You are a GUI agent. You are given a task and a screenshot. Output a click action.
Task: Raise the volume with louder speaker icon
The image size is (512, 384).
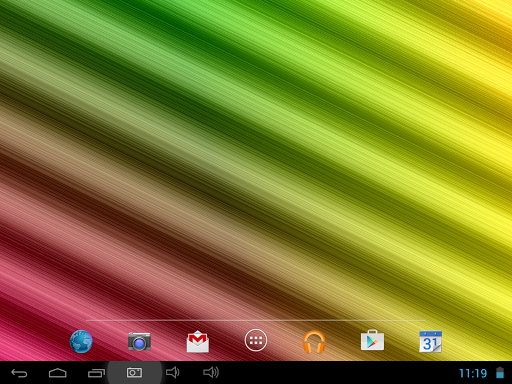click(x=211, y=372)
